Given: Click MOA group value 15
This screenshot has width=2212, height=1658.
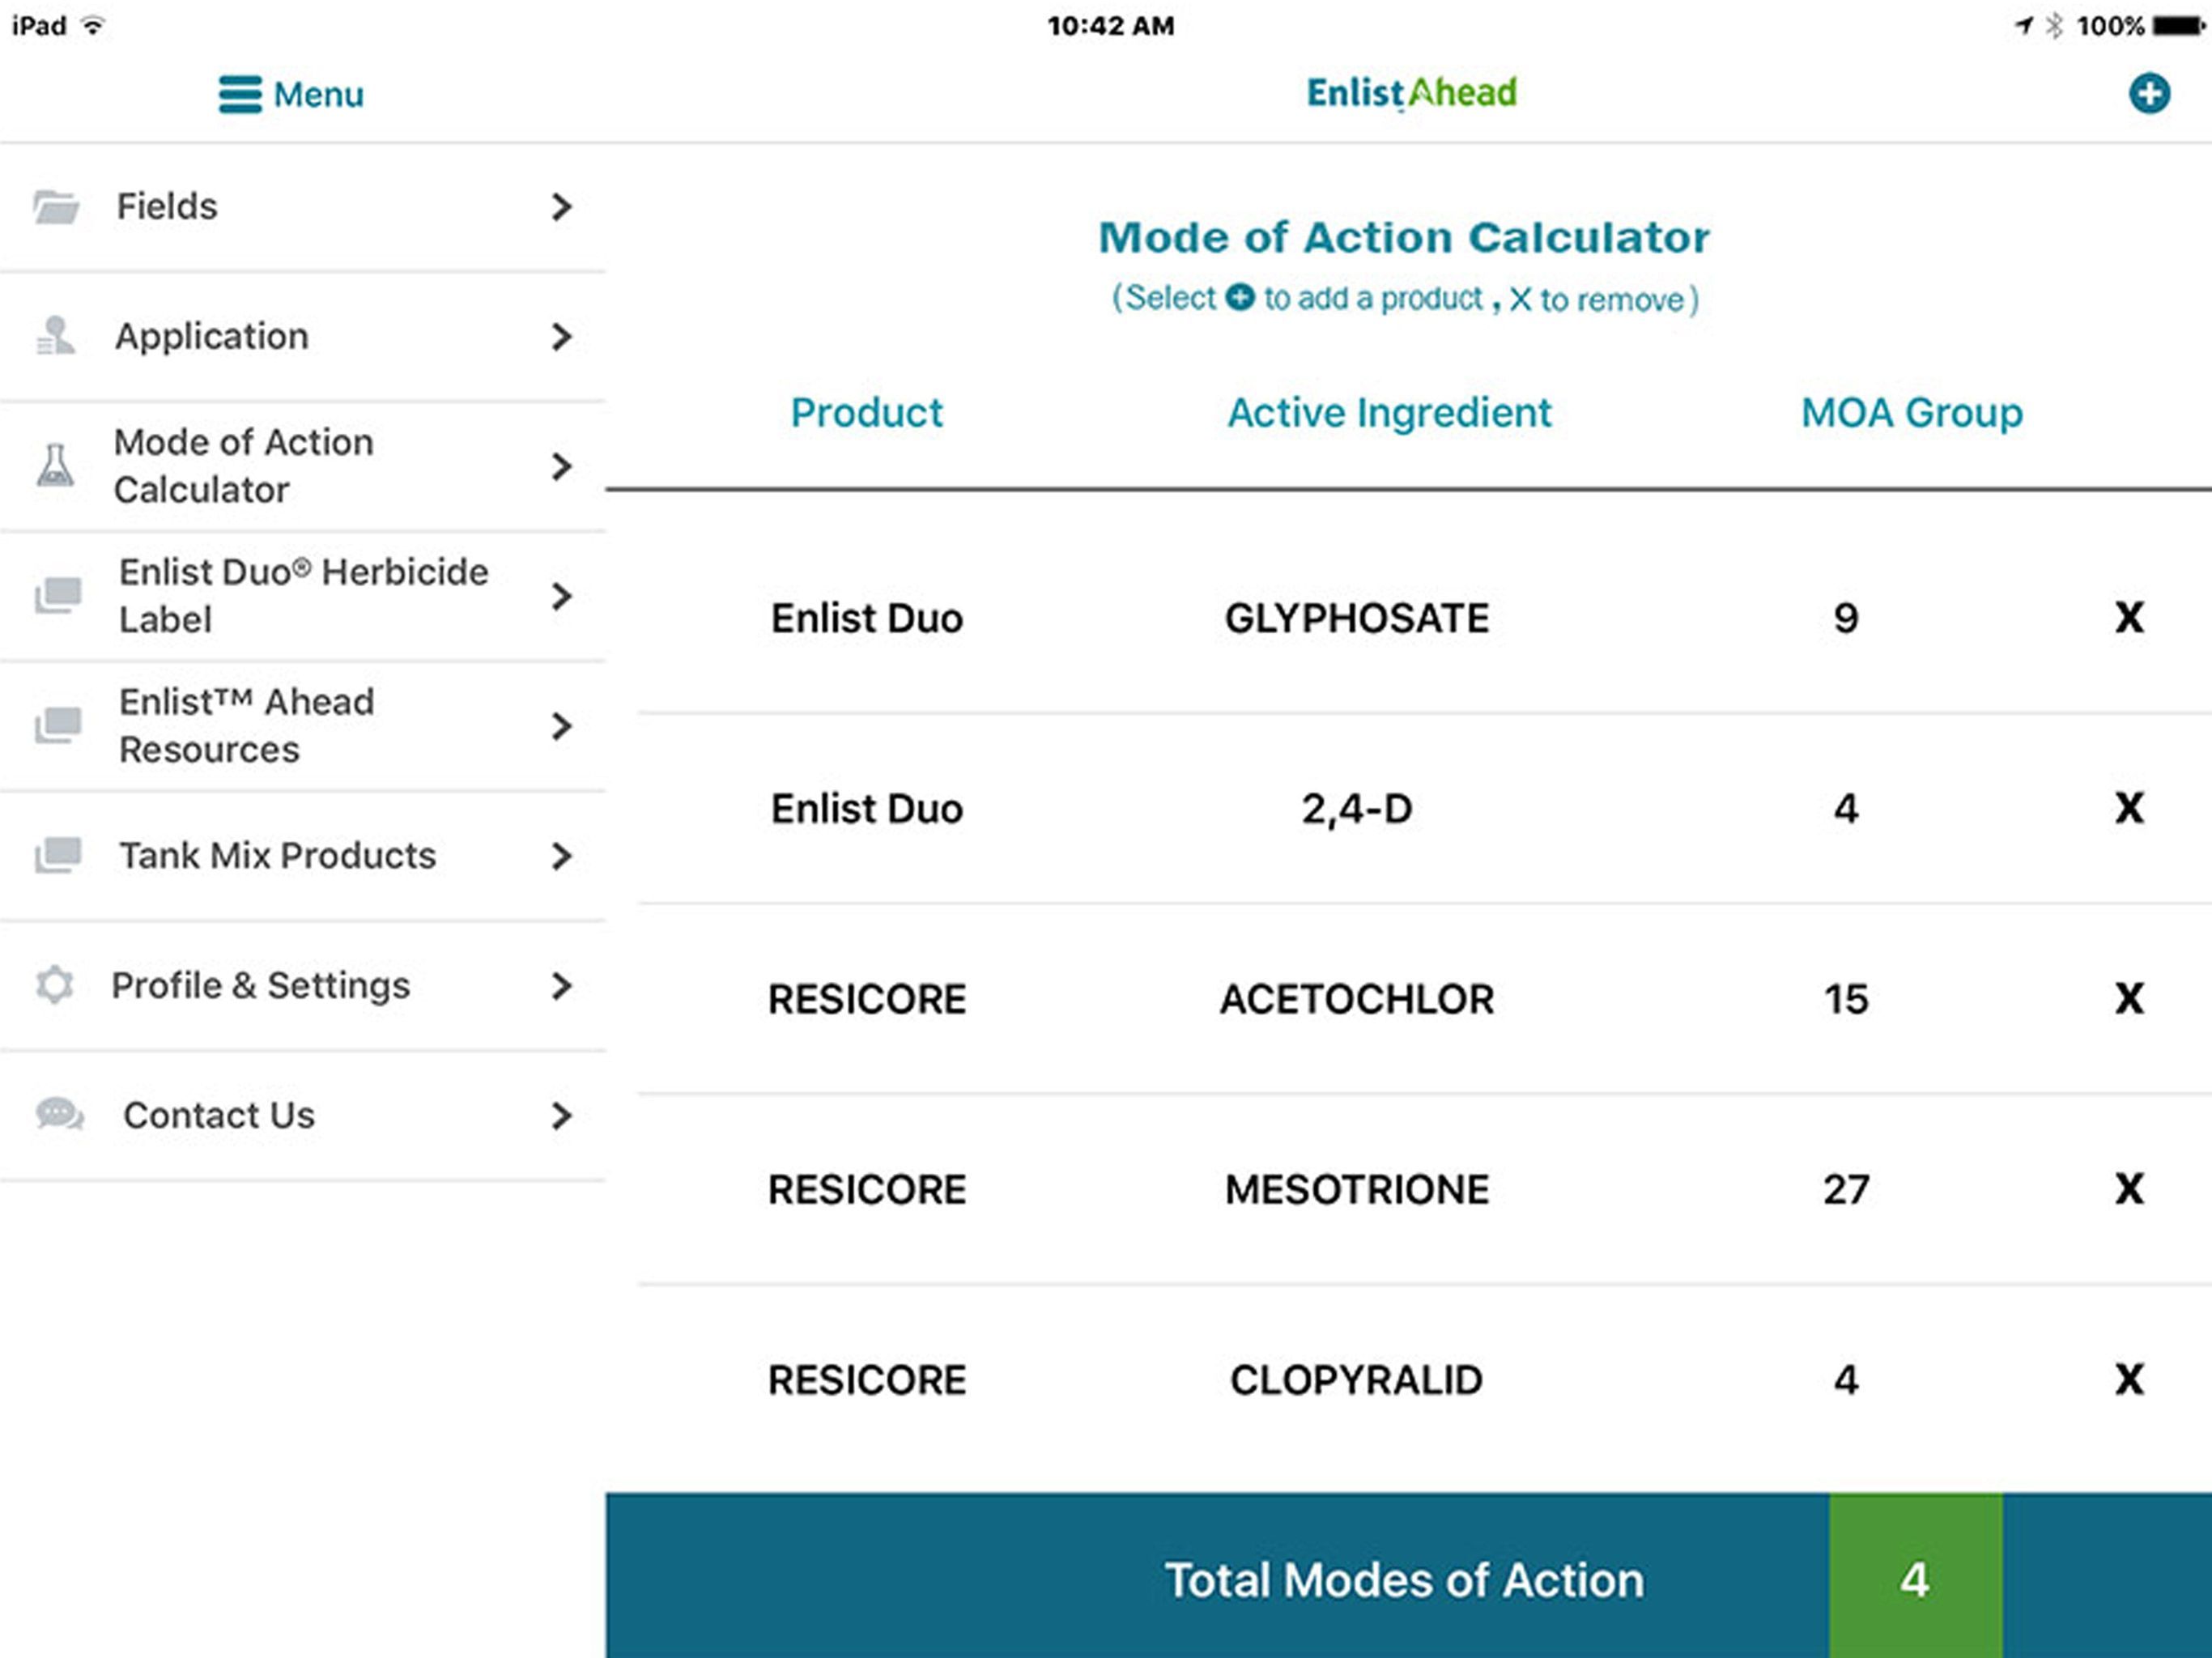Looking at the screenshot, I should pos(1846,999).
